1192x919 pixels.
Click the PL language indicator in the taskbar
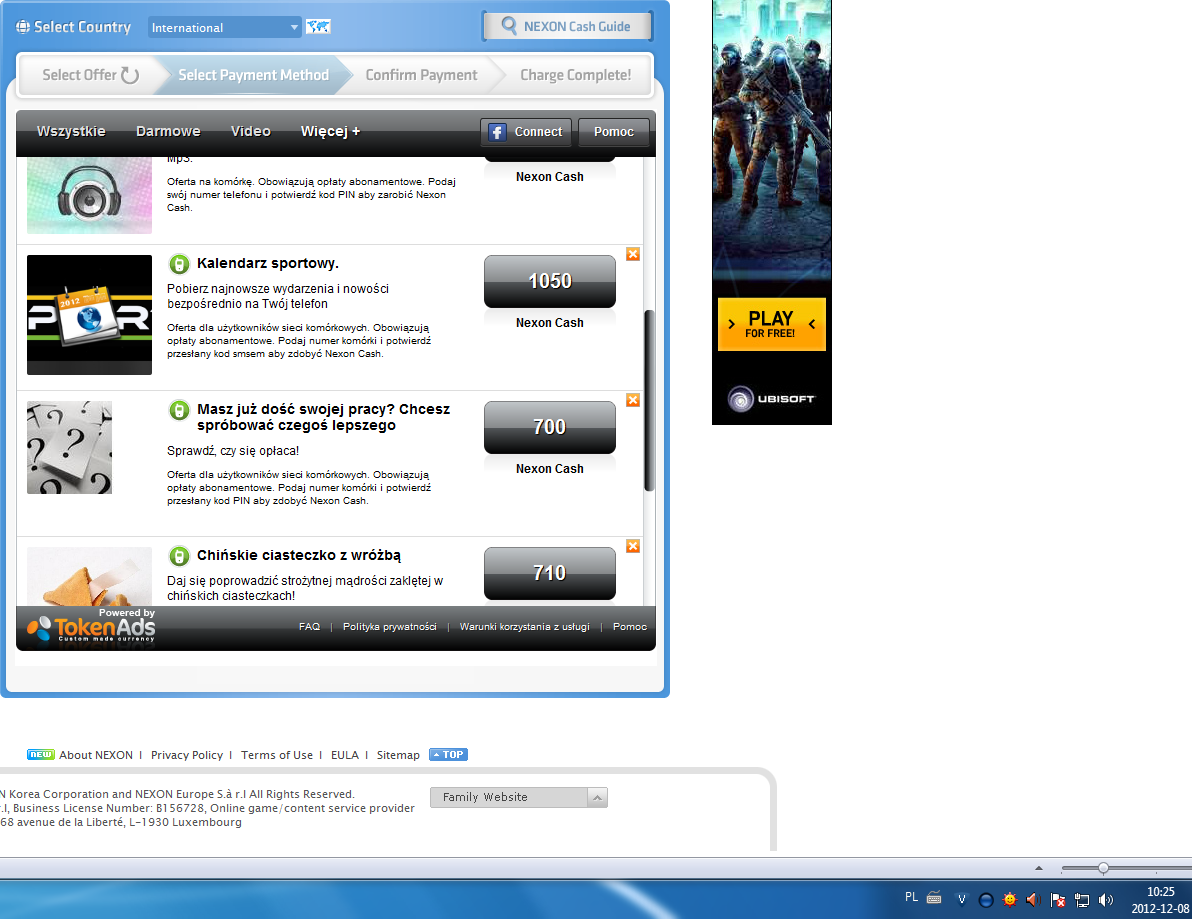911,897
